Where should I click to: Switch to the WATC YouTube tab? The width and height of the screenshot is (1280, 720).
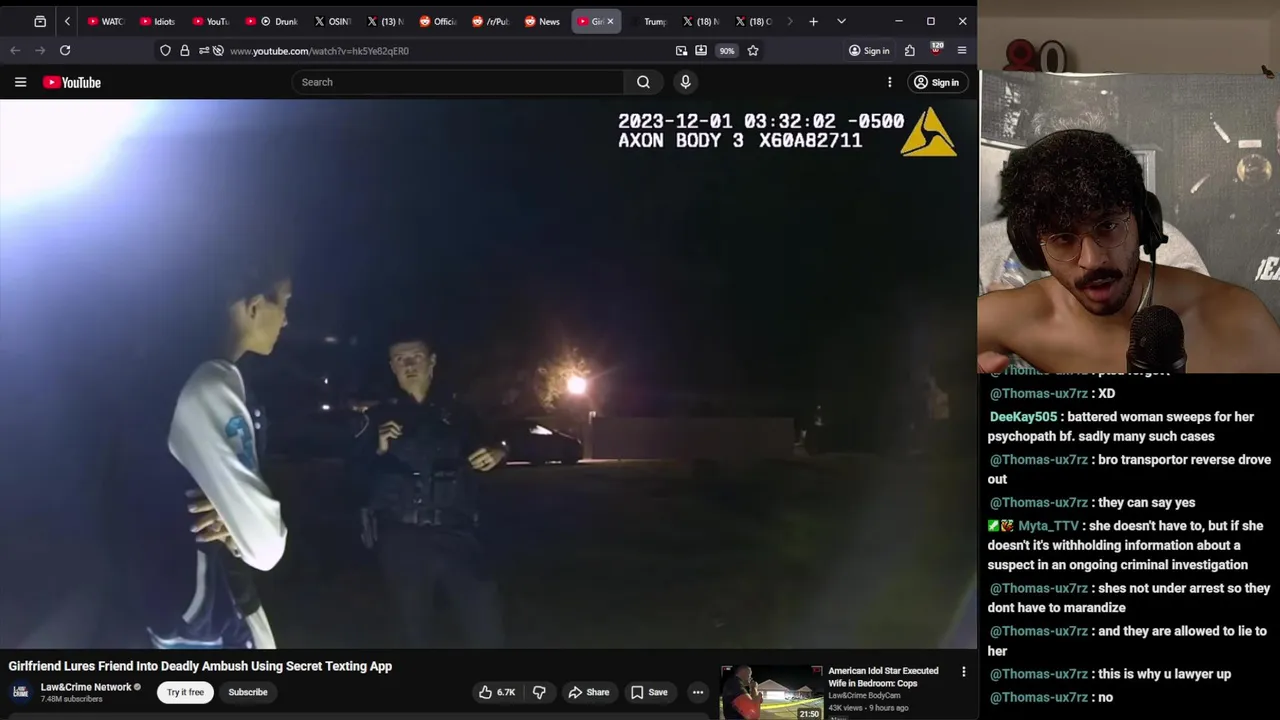click(105, 21)
